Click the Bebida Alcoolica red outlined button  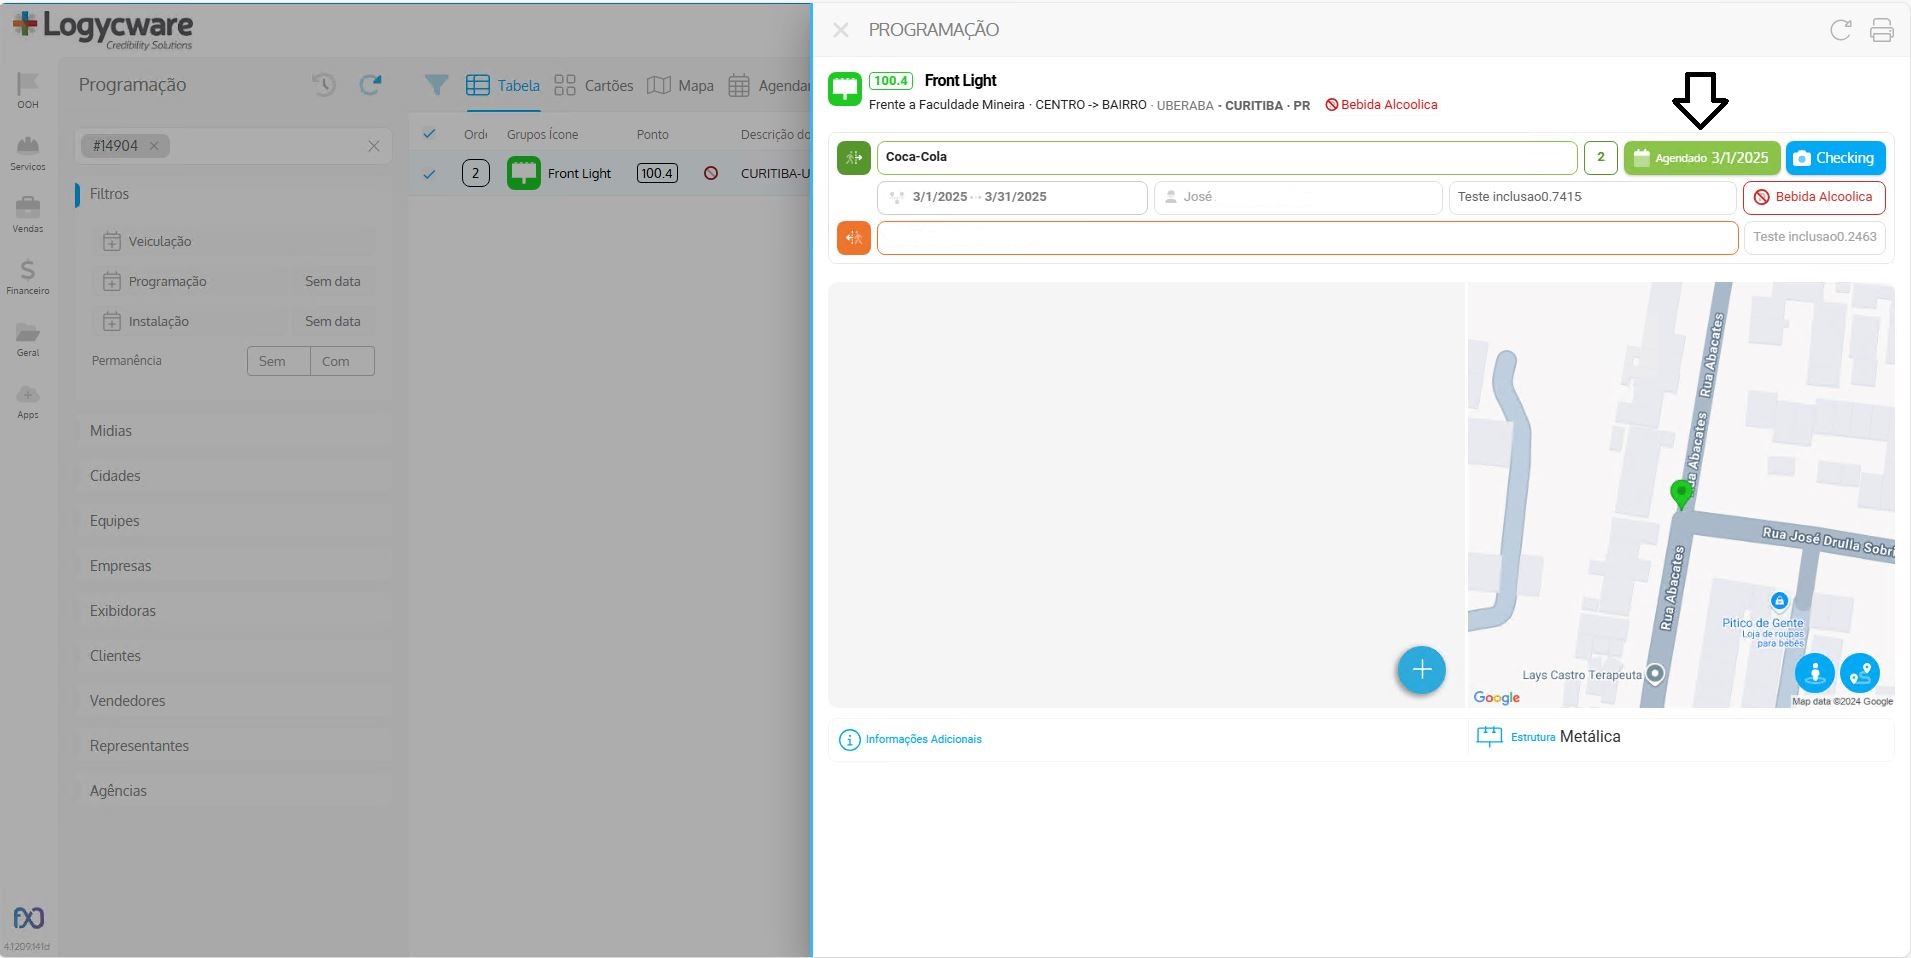pos(1814,197)
